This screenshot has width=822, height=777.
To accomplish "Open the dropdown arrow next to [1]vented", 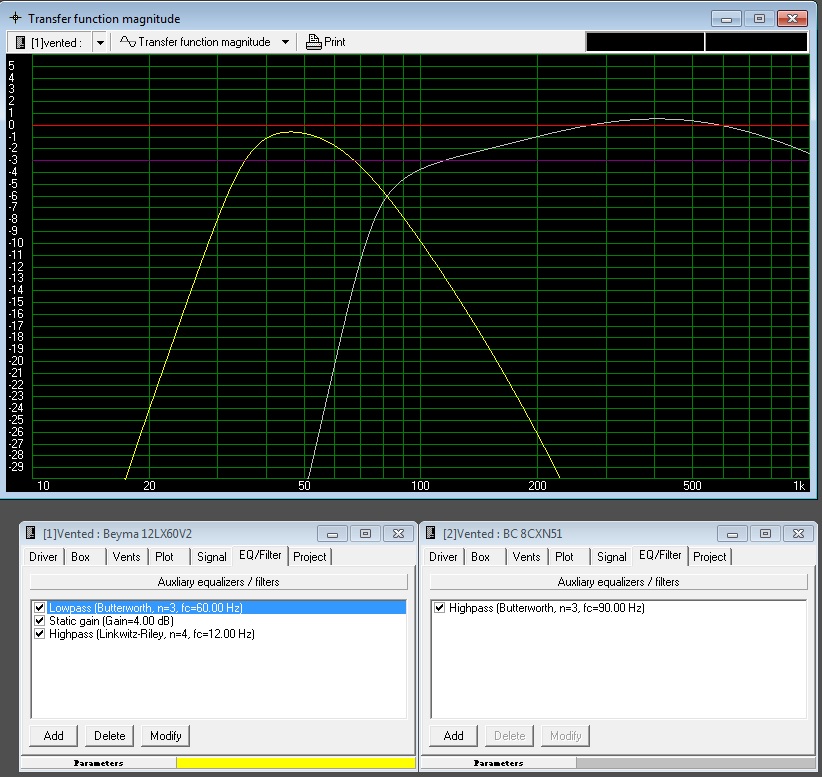I will tap(100, 42).
